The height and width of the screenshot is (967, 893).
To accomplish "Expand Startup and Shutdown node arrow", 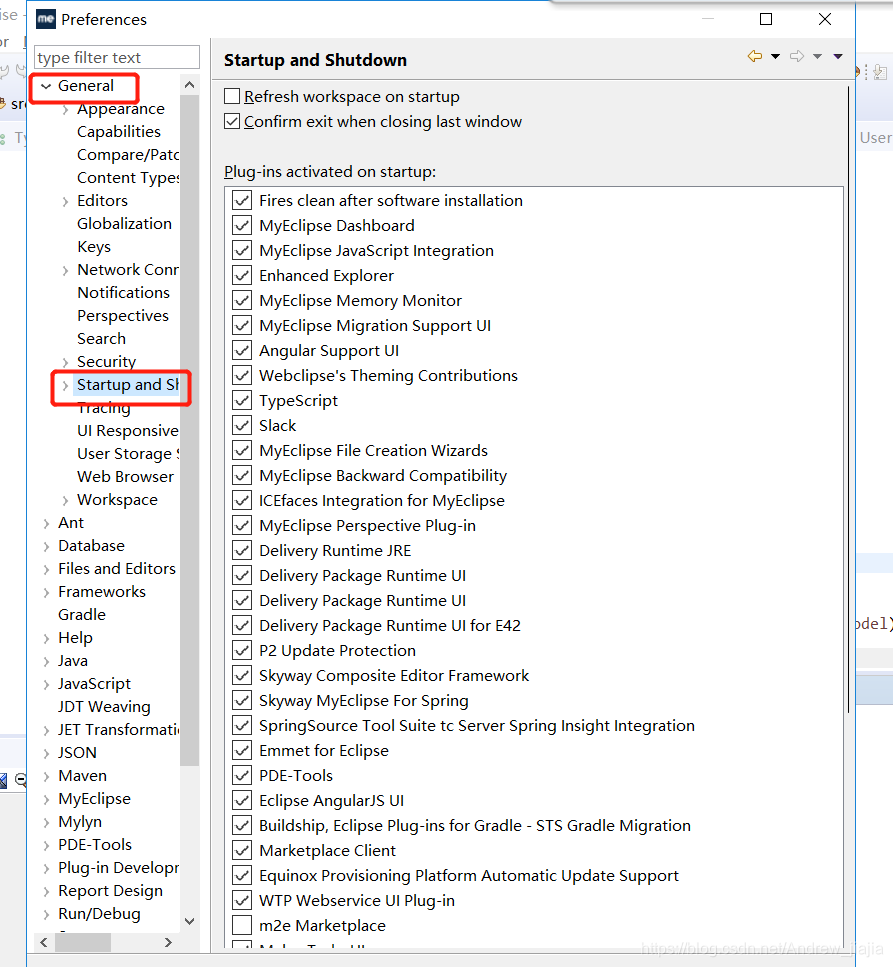I will [x=65, y=385].
